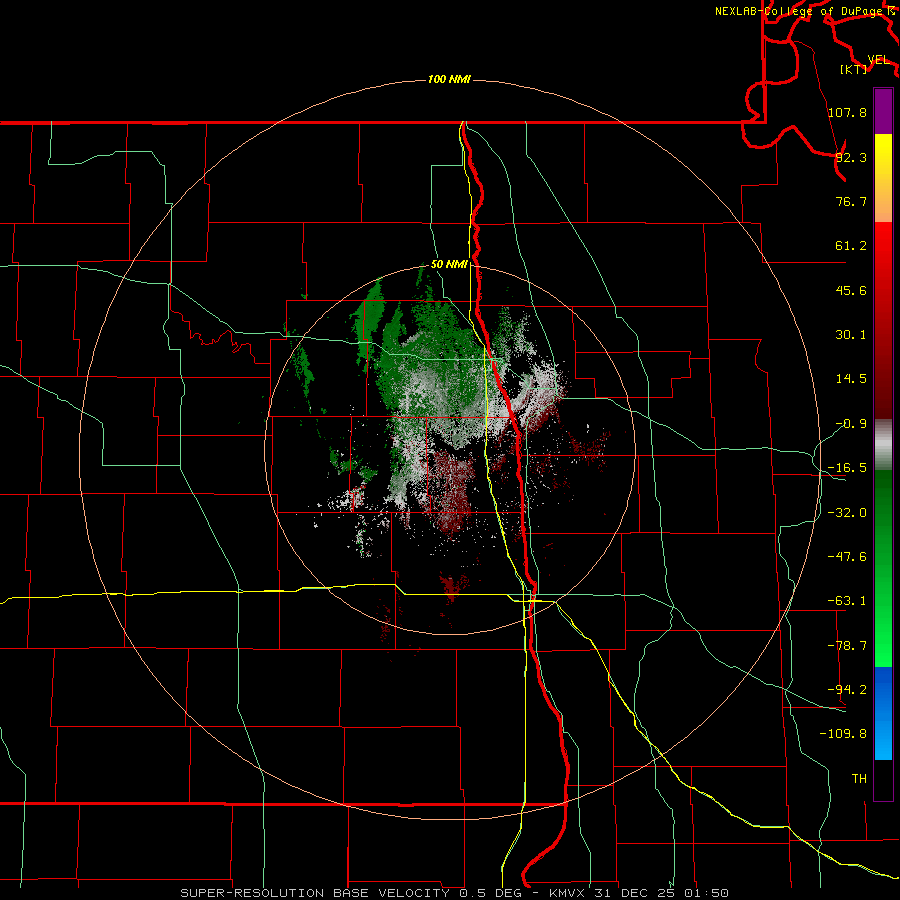Select the -109.8 value on velocity scale
Image resolution: width=900 pixels, height=900 pixels.
point(843,734)
